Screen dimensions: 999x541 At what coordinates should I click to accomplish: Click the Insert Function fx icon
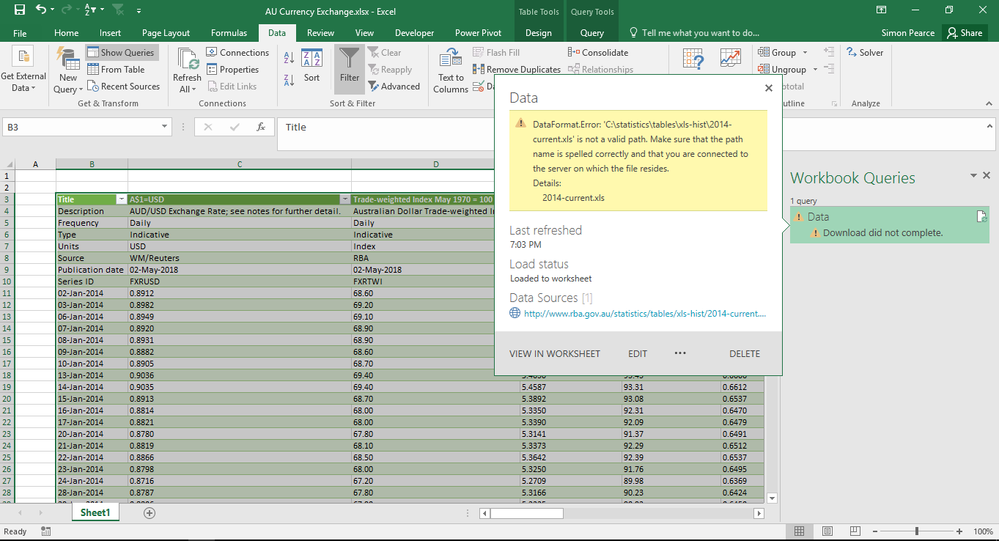[x=261, y=127]
